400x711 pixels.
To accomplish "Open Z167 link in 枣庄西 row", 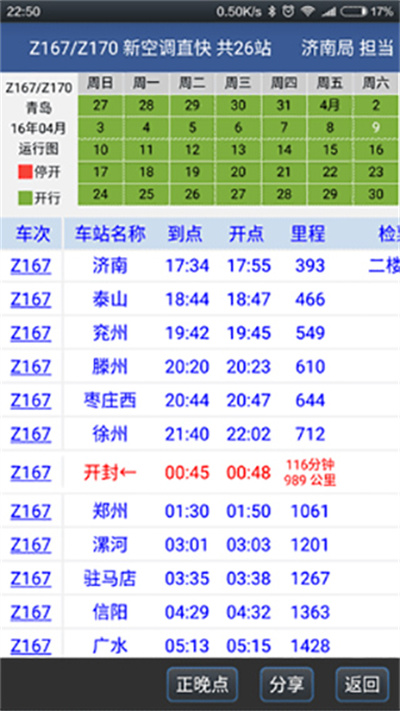I will click(x=31, y=400).
